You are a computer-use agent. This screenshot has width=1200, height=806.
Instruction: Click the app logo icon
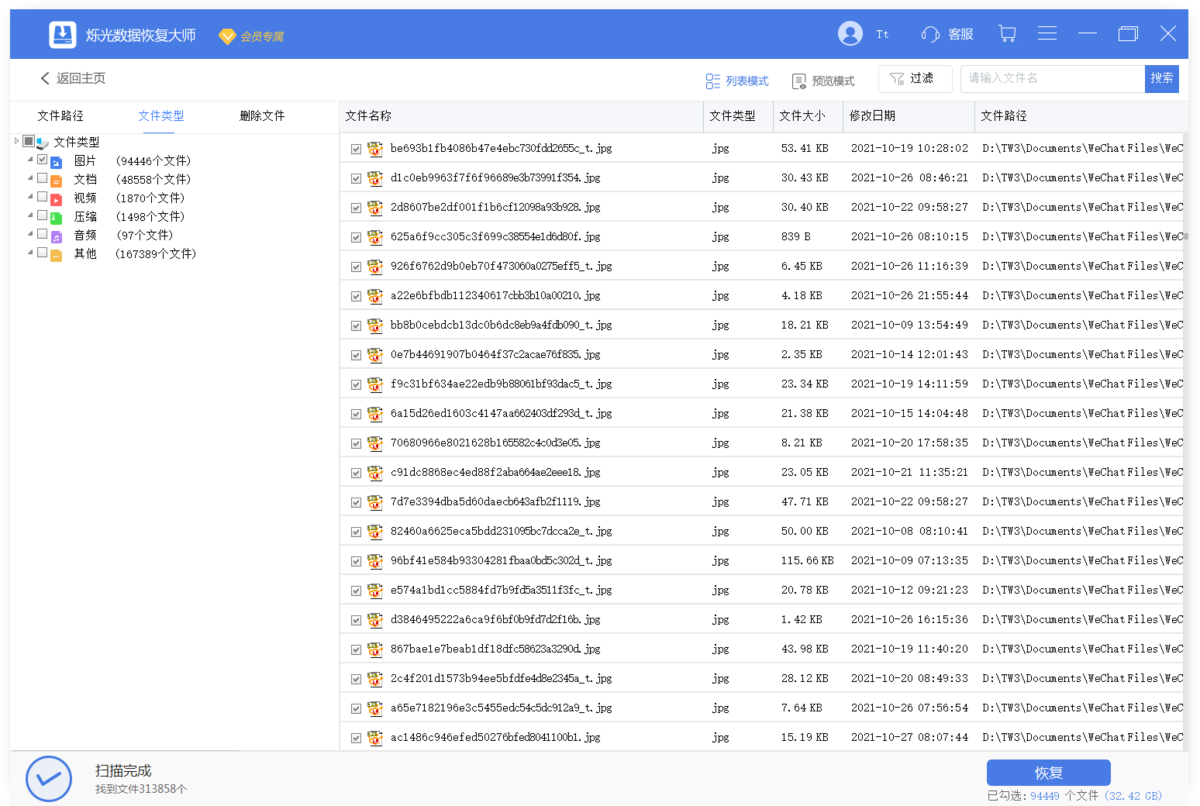(63, 35)
